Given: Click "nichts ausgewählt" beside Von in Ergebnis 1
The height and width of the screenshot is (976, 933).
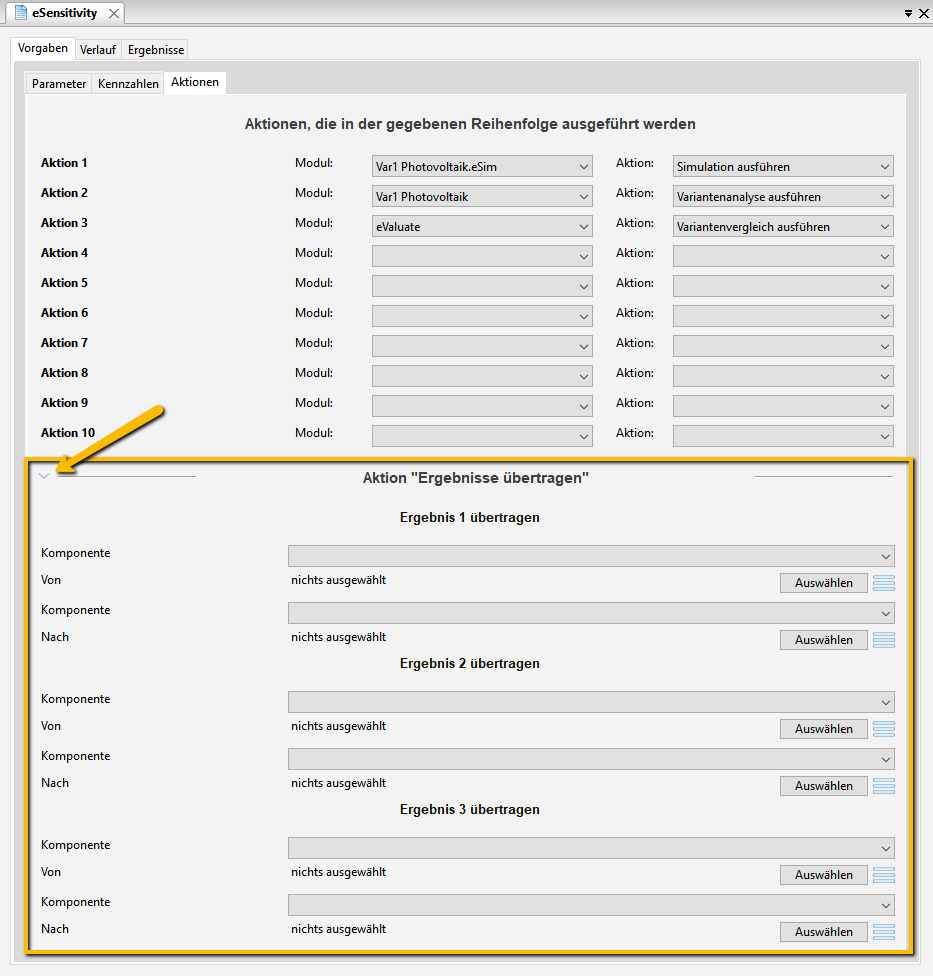Looking at the screenshot, I should pyautogui.click(x=339, y=580).
